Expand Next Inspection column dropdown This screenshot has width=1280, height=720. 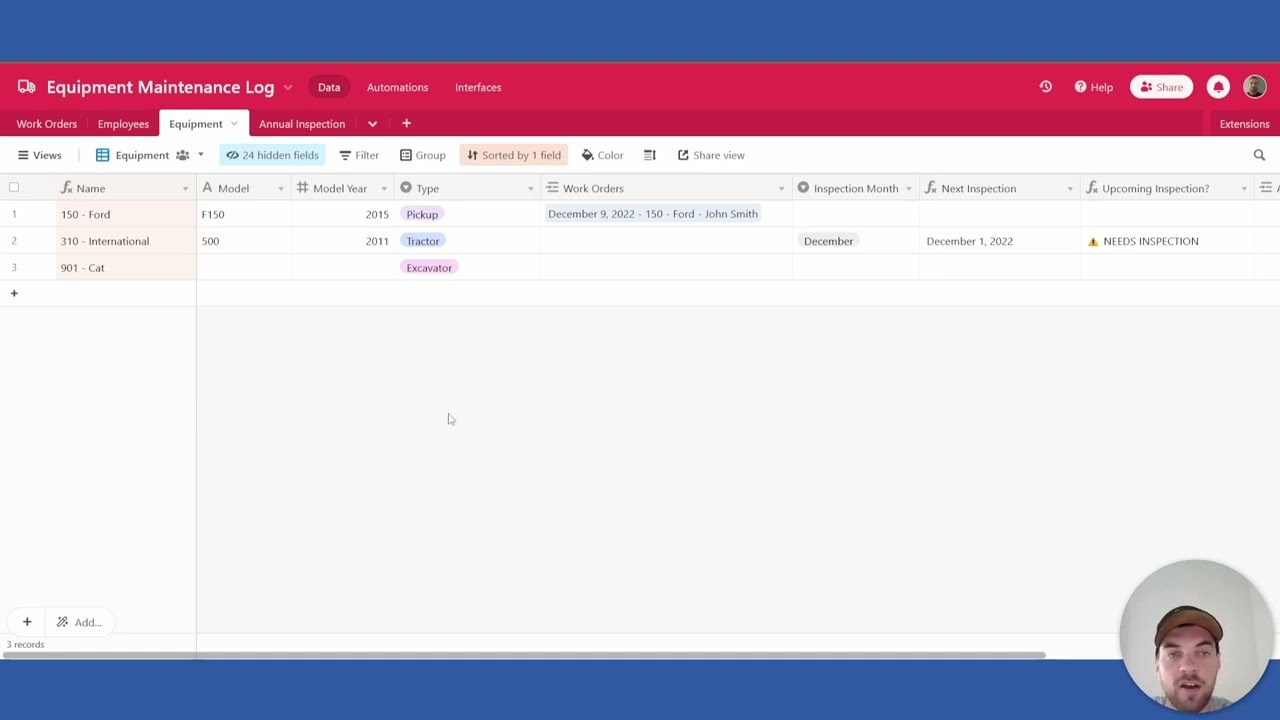[1070, 188]
